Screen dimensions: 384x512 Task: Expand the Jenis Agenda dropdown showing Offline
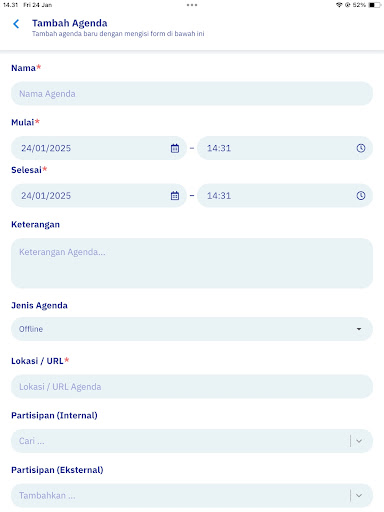point(192,329)
